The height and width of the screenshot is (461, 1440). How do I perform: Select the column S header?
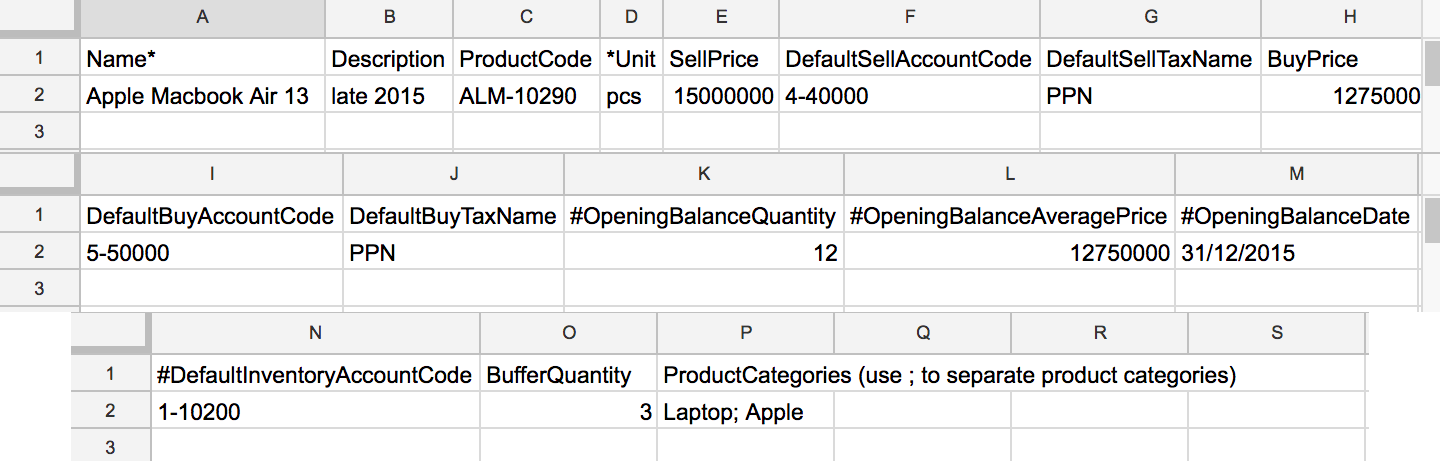[x=1276, y=332]
